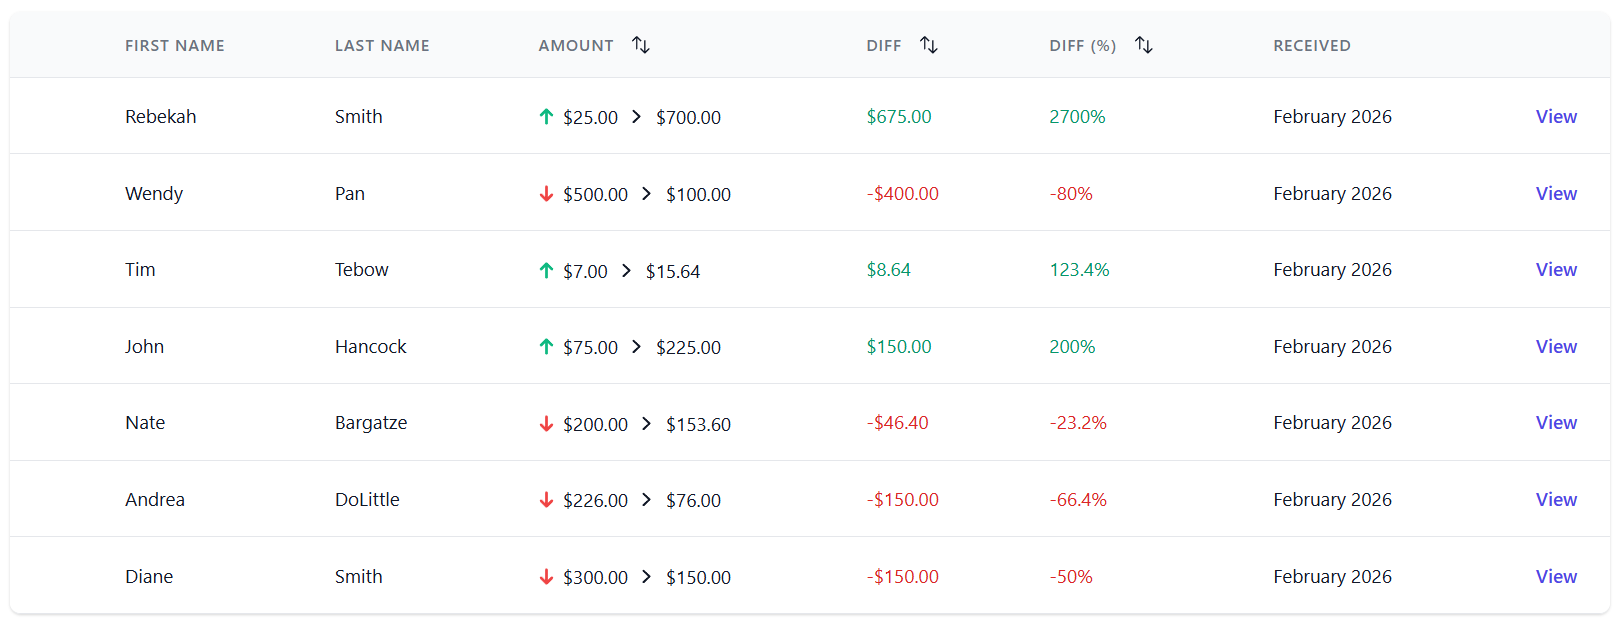View details for Wendy Pan

tap(1556, 194)
